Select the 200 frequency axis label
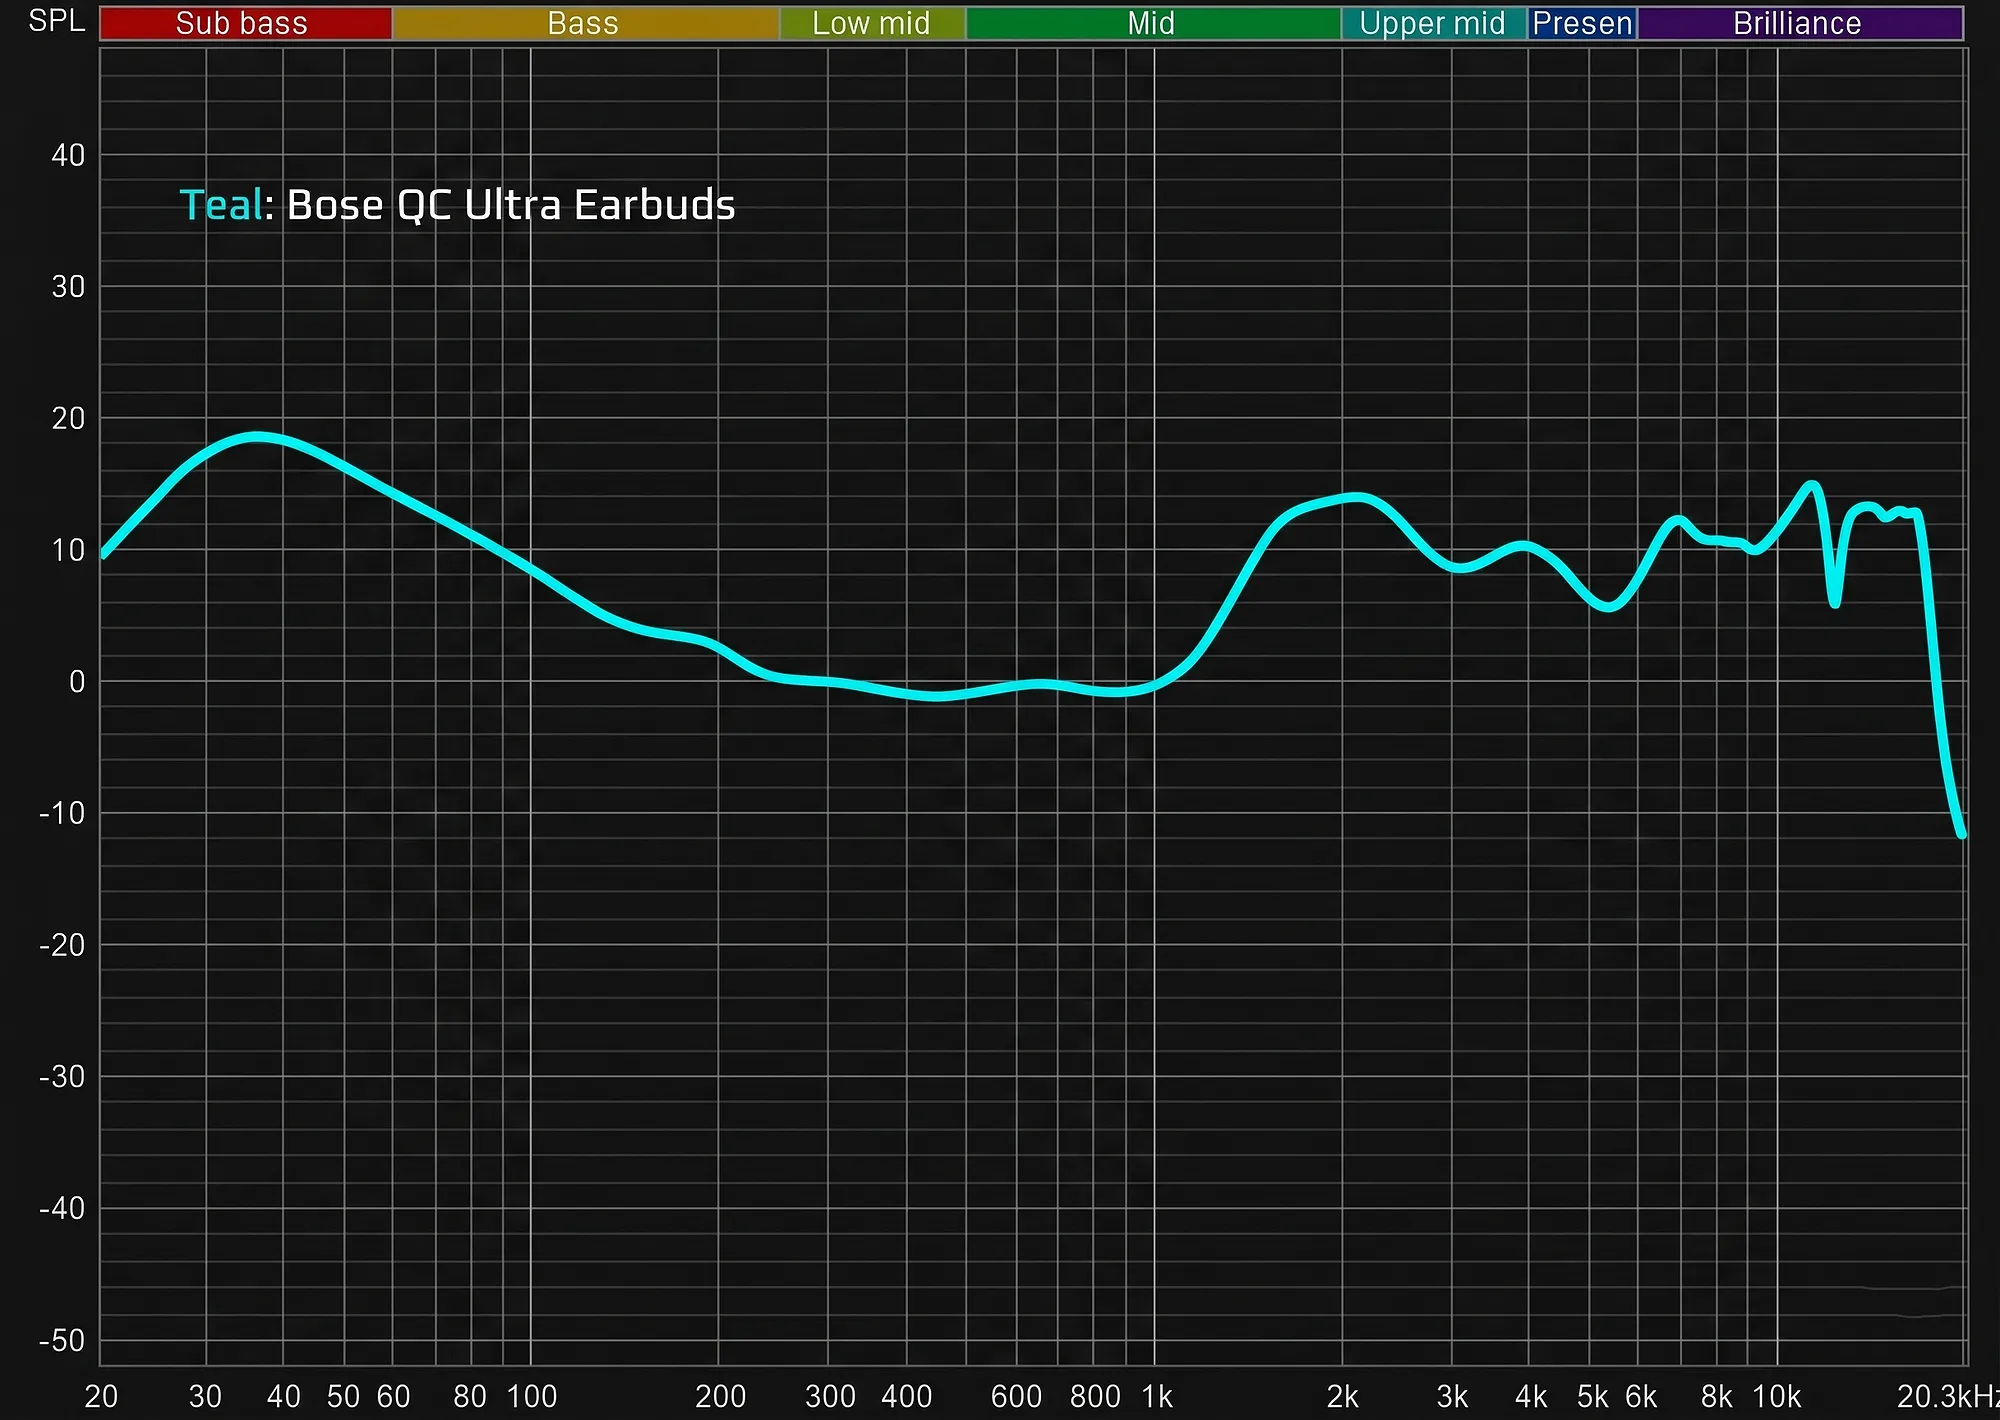2000x1420 pixels. click(720, 1396)
